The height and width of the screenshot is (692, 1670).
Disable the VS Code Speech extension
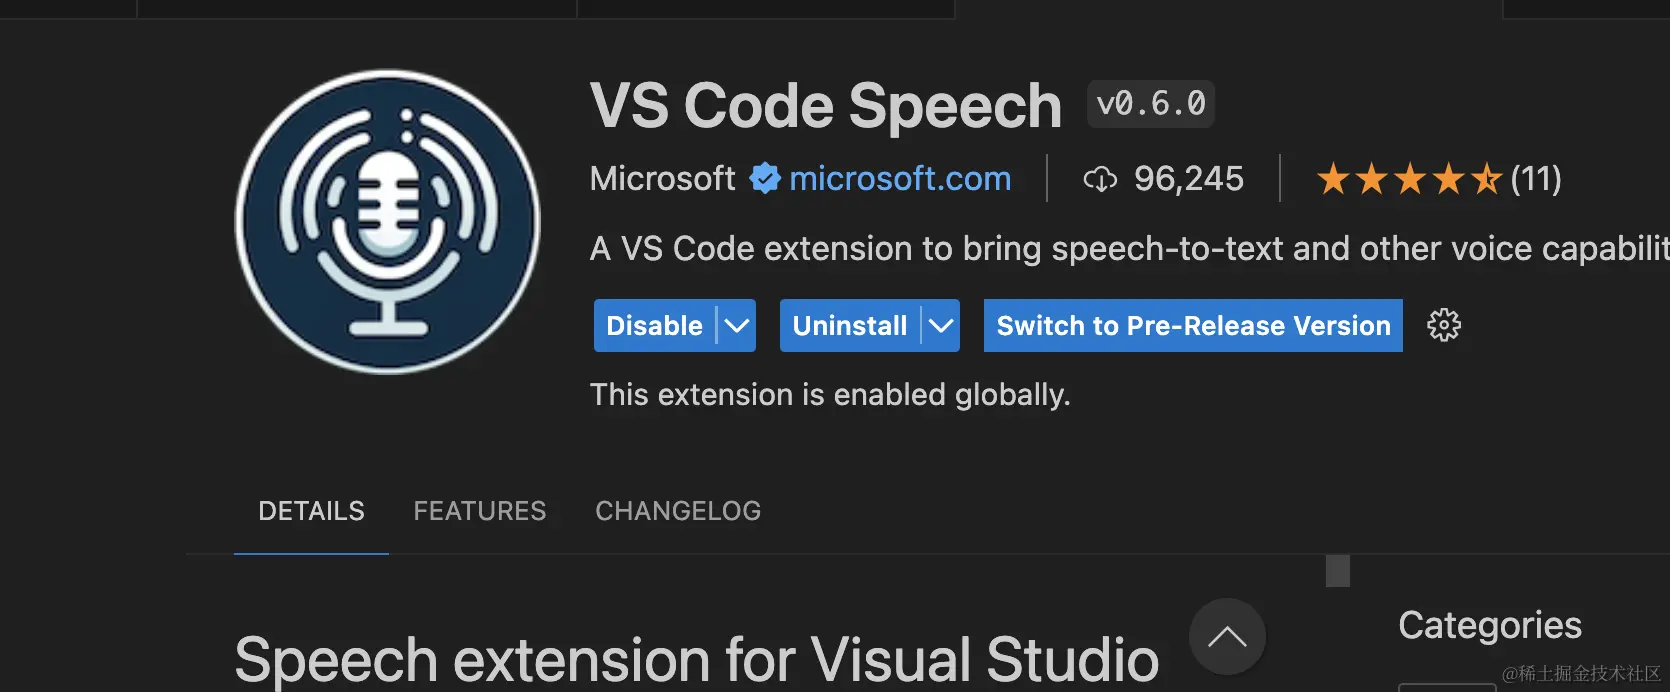click(x=654, y=325)
